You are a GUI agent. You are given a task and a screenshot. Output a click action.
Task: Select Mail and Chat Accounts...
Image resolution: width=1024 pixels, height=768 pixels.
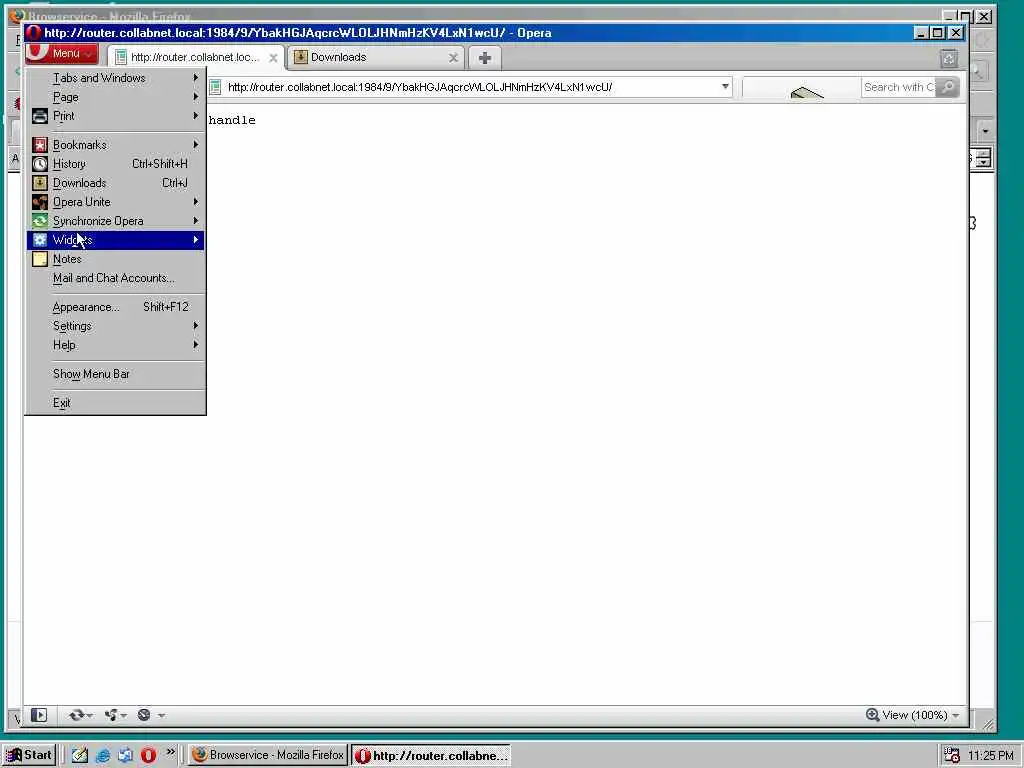pyautogui.click(x=116, y=278)
